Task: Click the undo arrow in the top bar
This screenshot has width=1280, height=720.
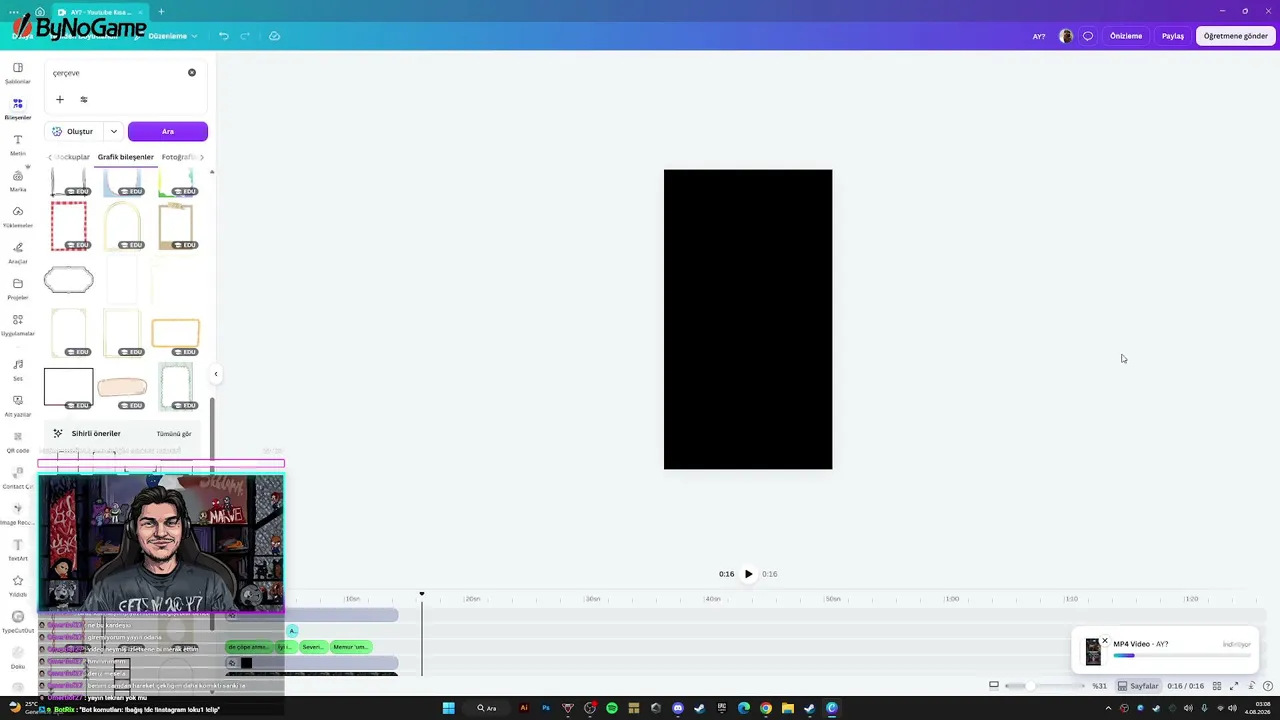Action: pos(224,36)
